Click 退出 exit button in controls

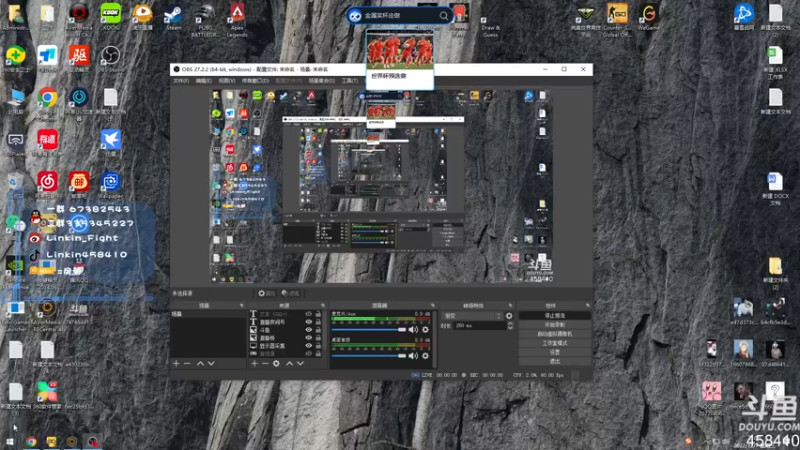coord(555,361)
